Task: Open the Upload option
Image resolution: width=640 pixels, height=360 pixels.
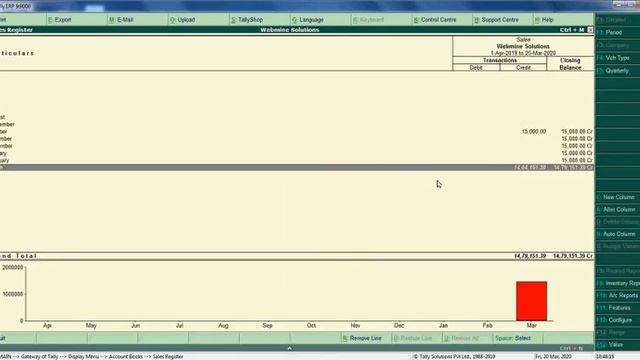Action: 182,20
